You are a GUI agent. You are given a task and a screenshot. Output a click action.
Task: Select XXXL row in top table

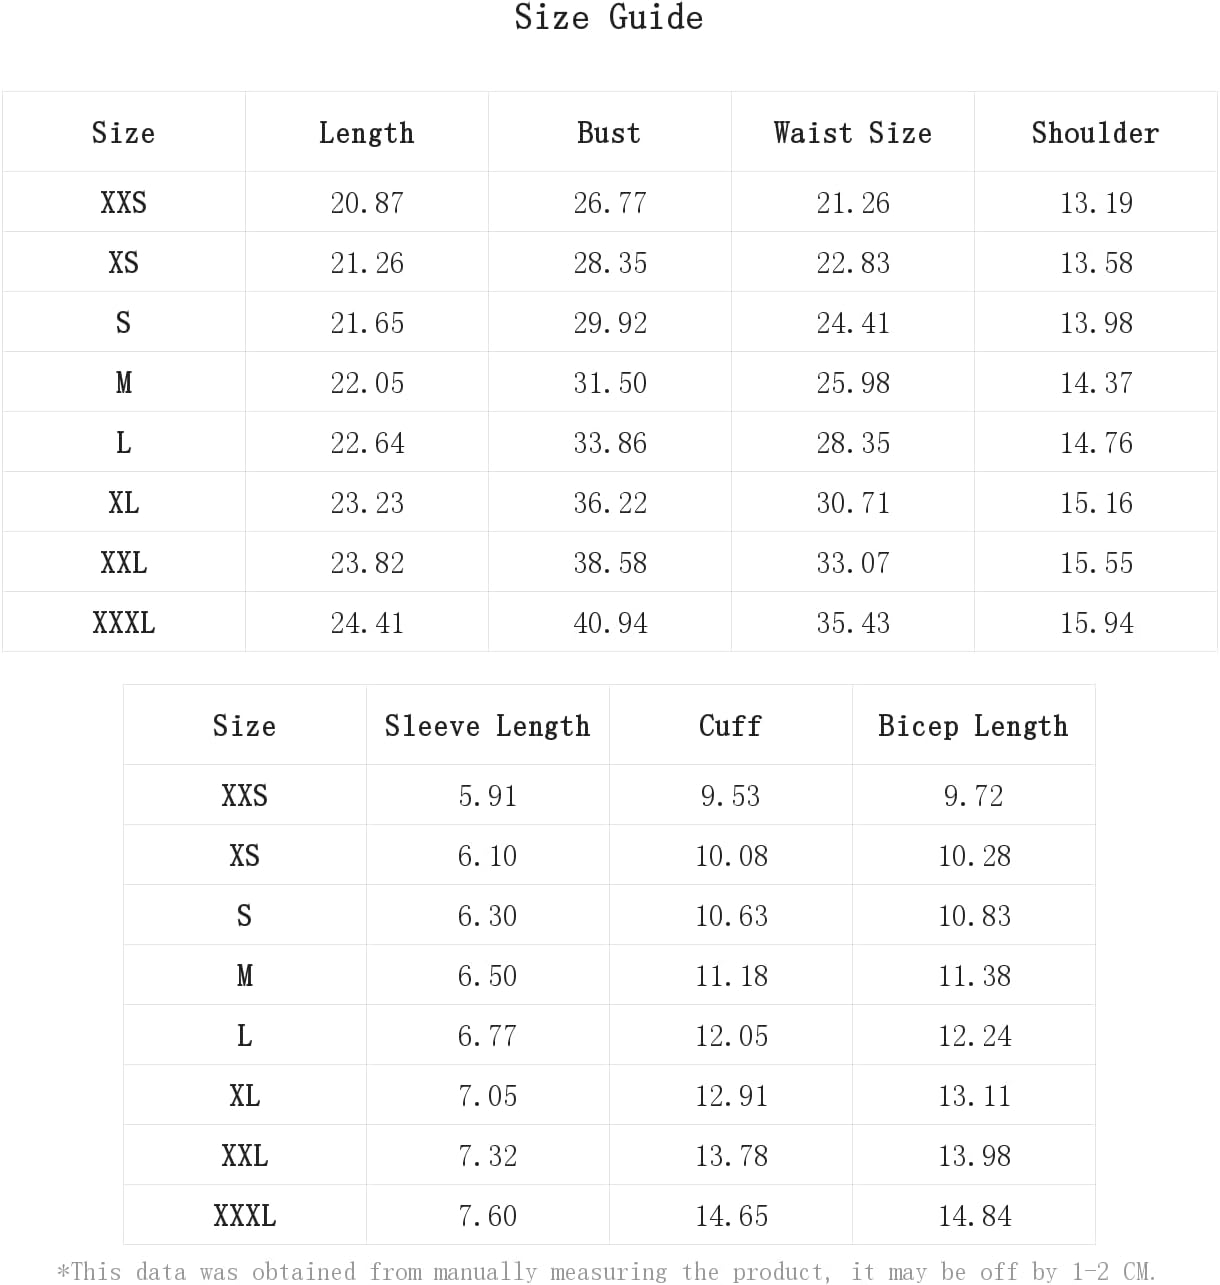tap(124, 623)
